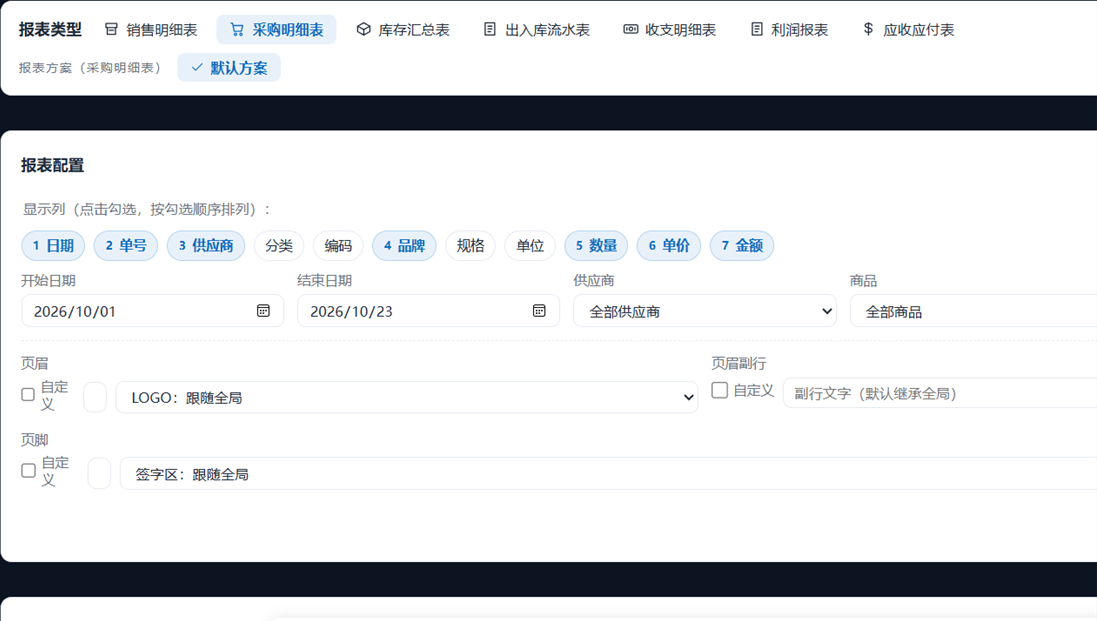Click the 报表类型 label text
1097x621 pixels.
(50, 29)
